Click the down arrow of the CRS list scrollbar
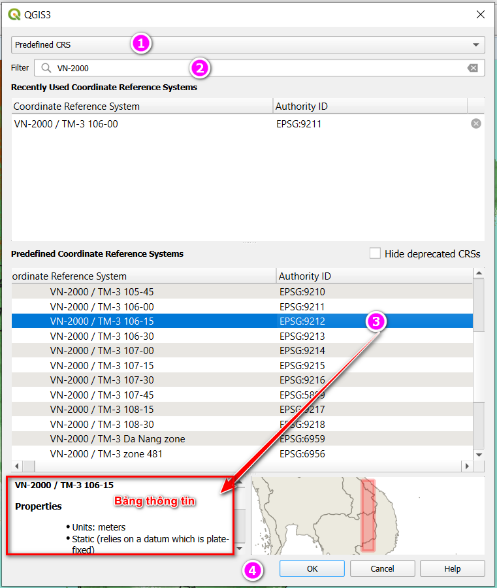Viewport: 497px width, 588px height. (x=479, y=455)
